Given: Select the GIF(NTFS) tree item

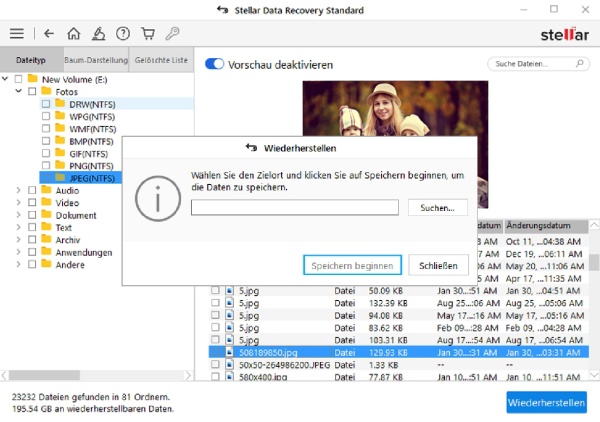Looking at the screenshot, I should point(88,153).
